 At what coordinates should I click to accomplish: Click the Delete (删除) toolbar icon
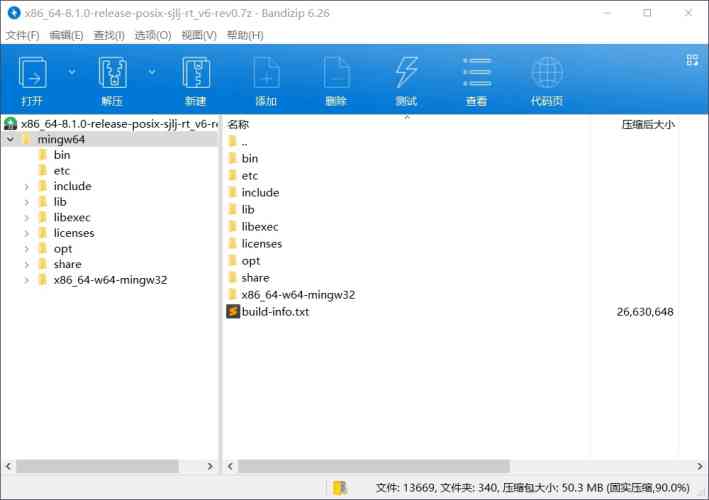point(336,73)
